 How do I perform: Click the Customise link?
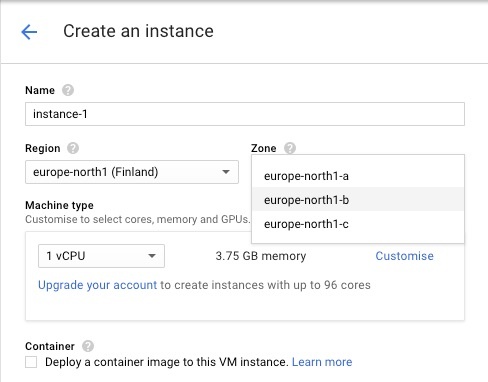coord(404,256)
